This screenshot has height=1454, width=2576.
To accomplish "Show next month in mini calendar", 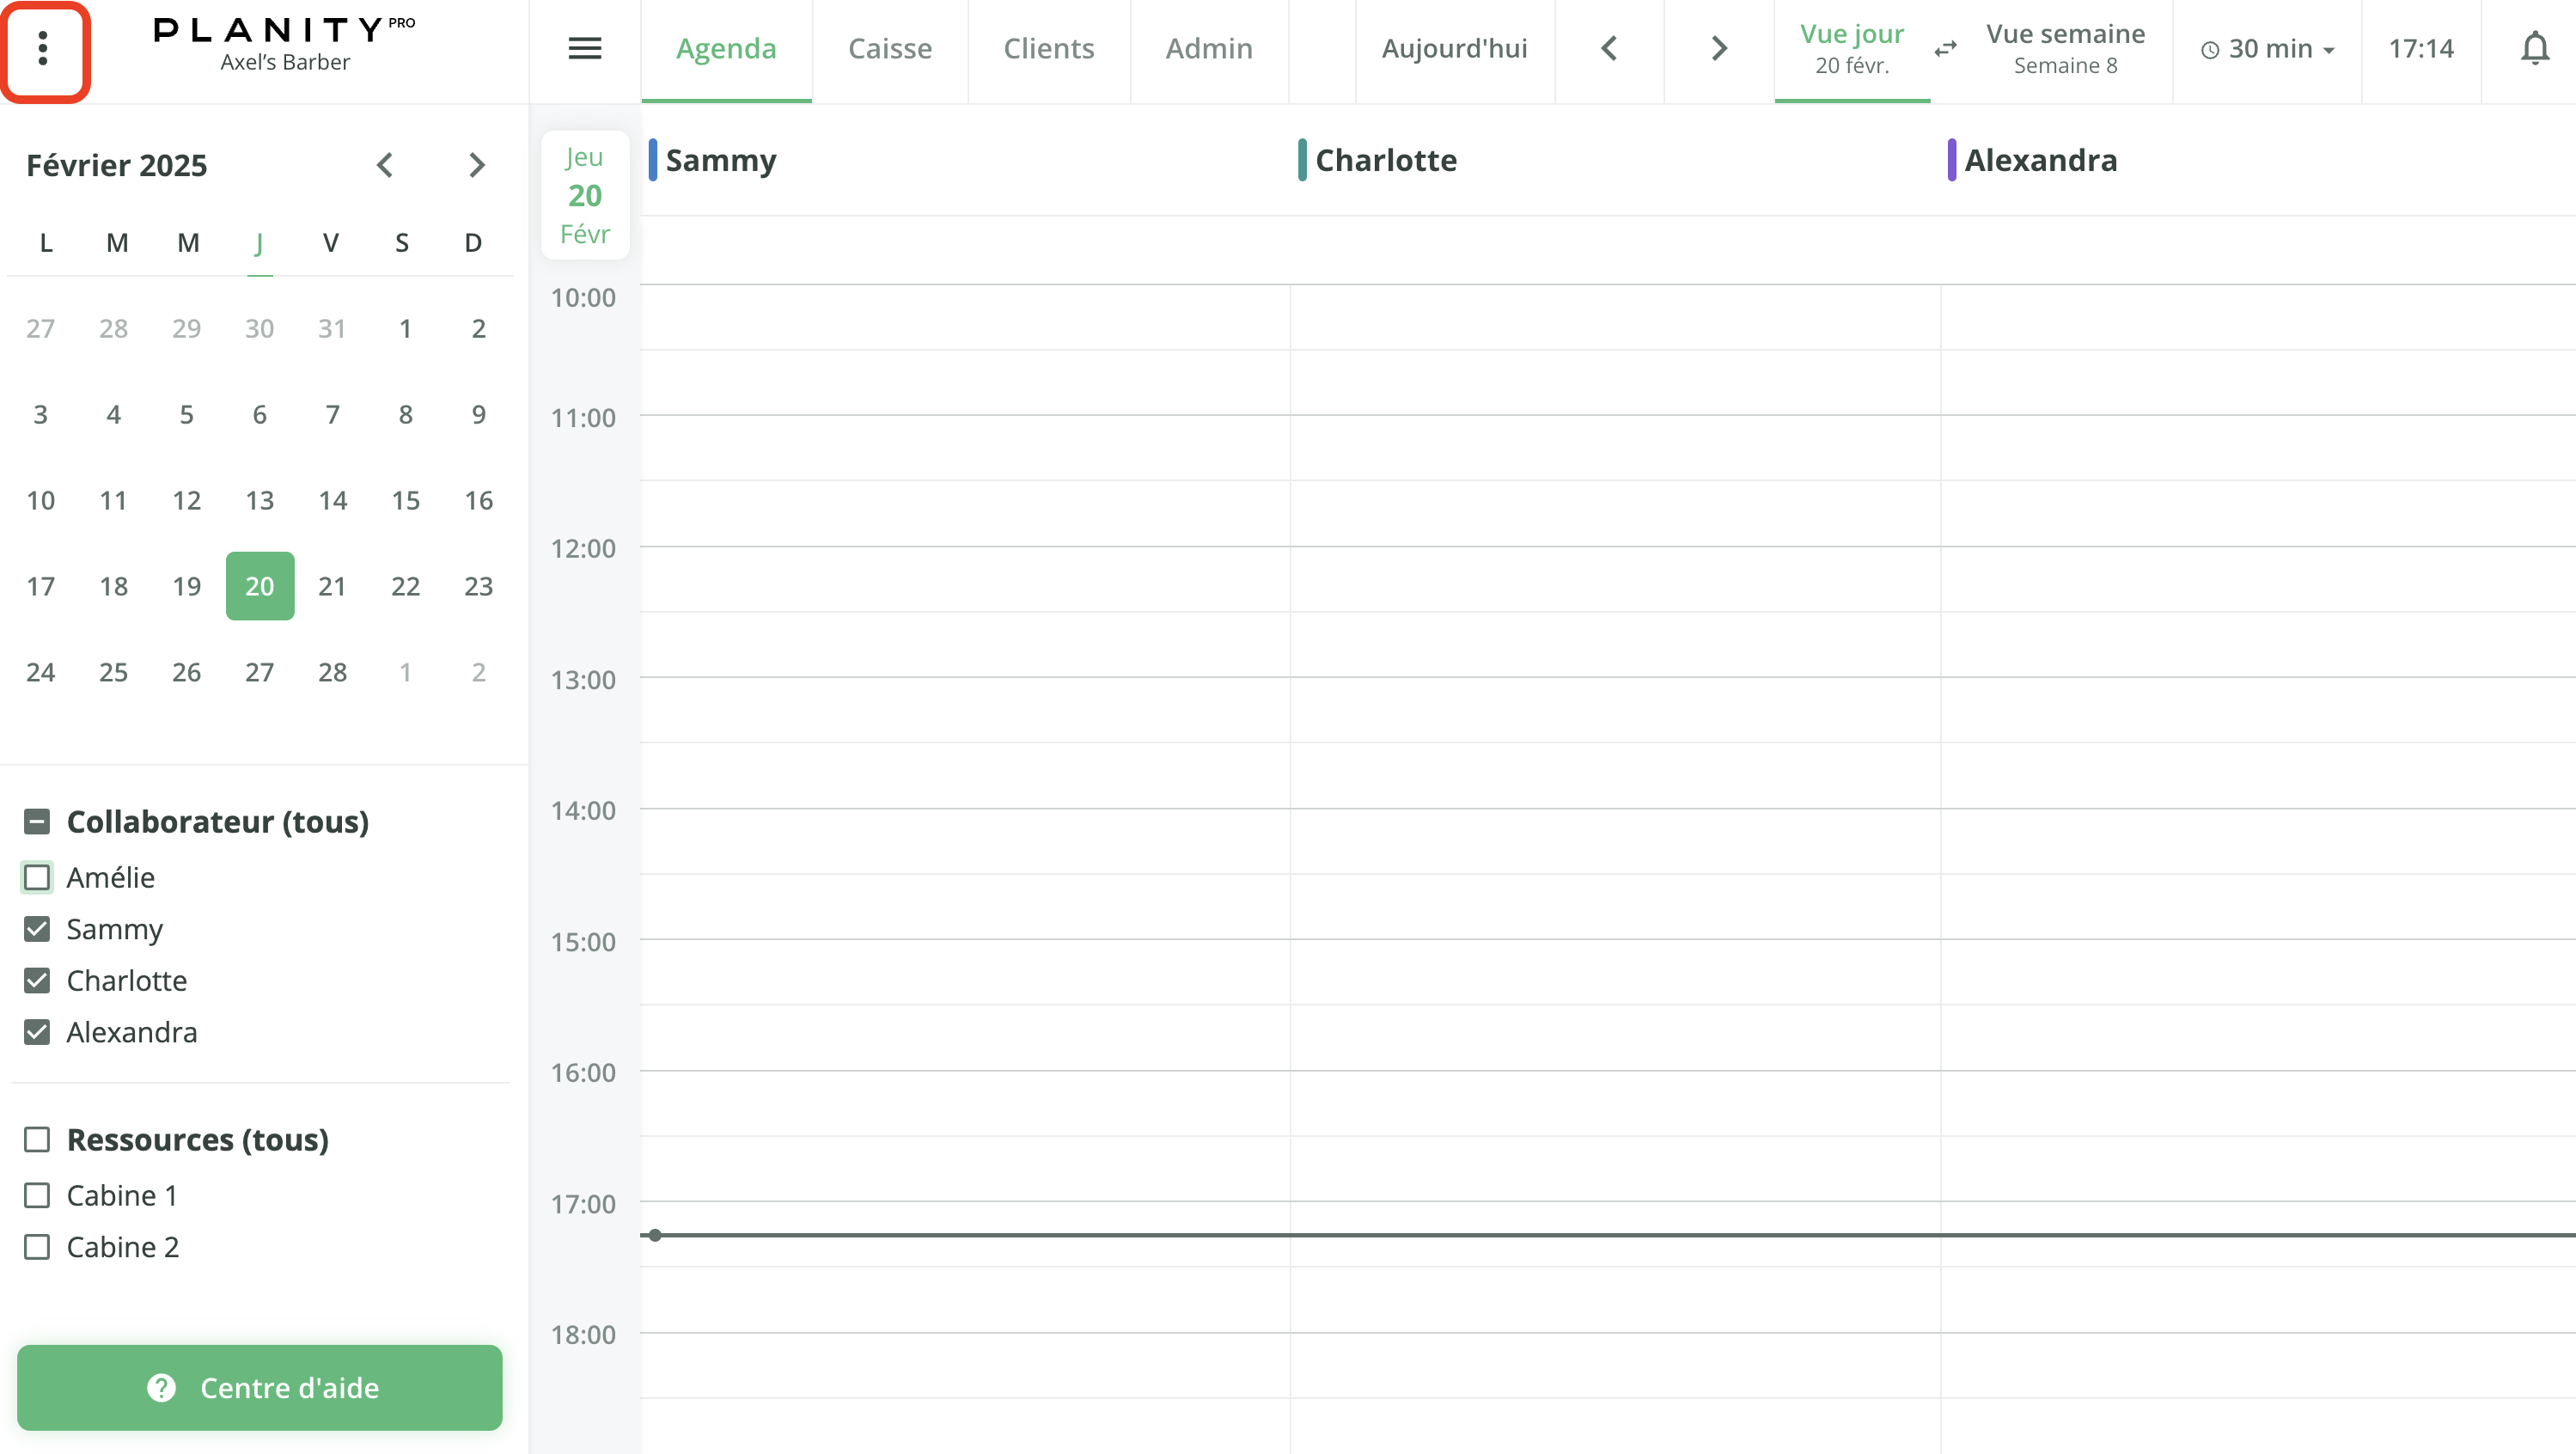I will point(477,165).
